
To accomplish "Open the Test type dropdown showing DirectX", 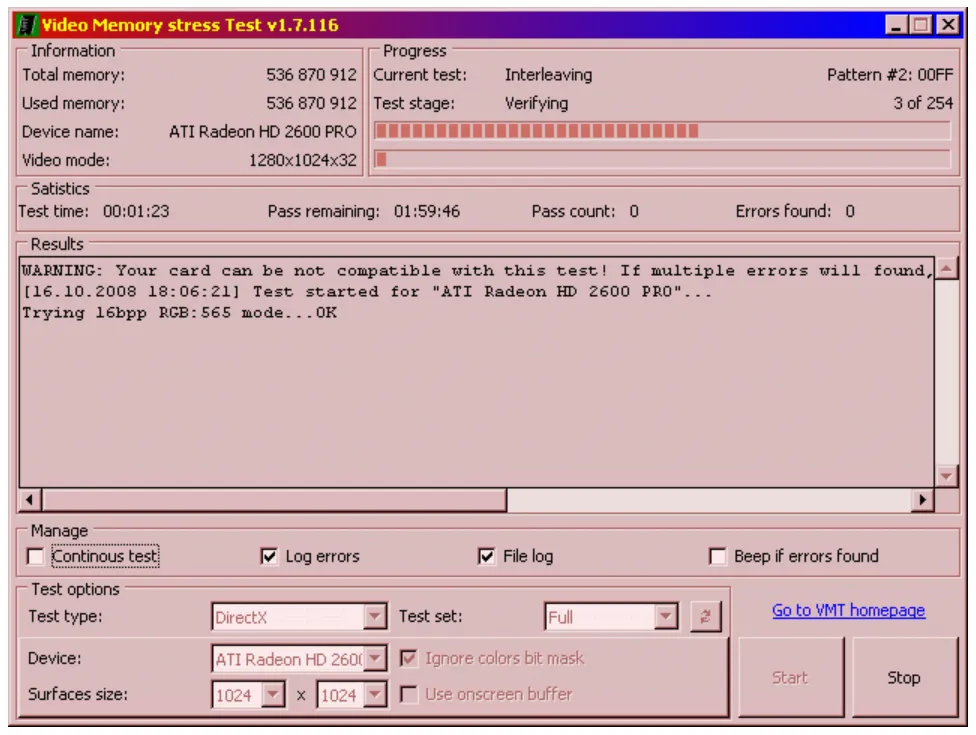I will click(373, 618).
